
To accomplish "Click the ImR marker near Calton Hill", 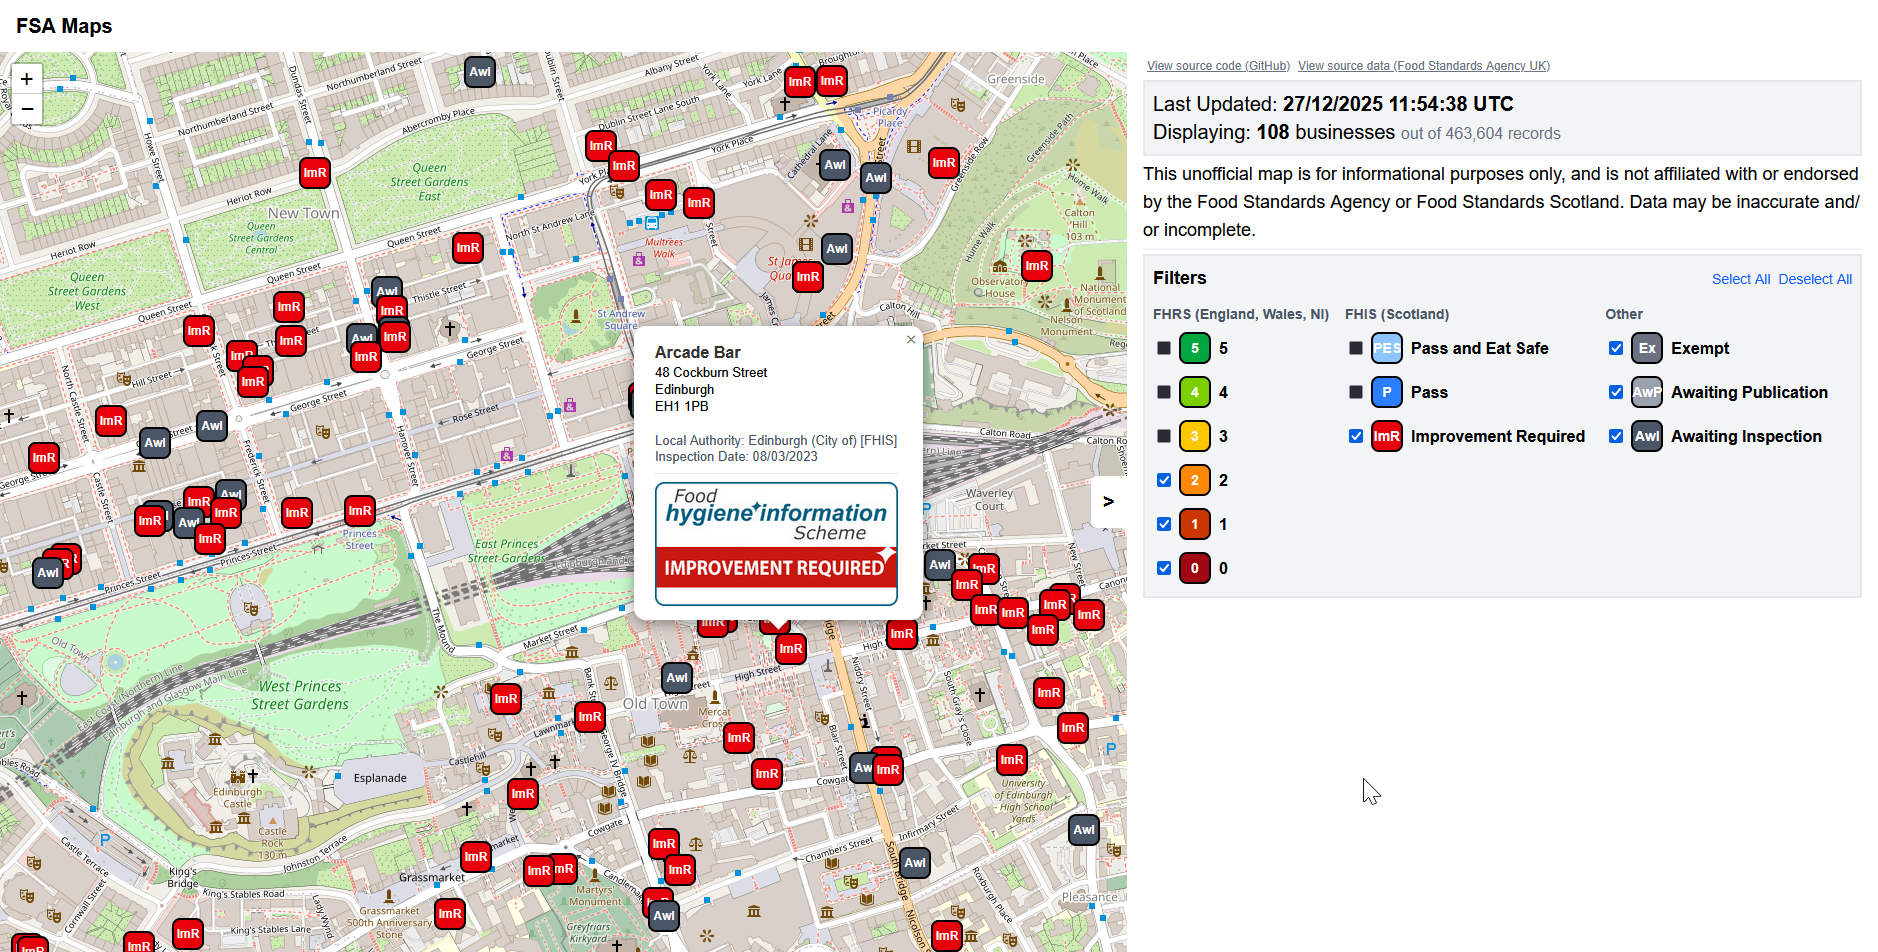I will 1037,266.
